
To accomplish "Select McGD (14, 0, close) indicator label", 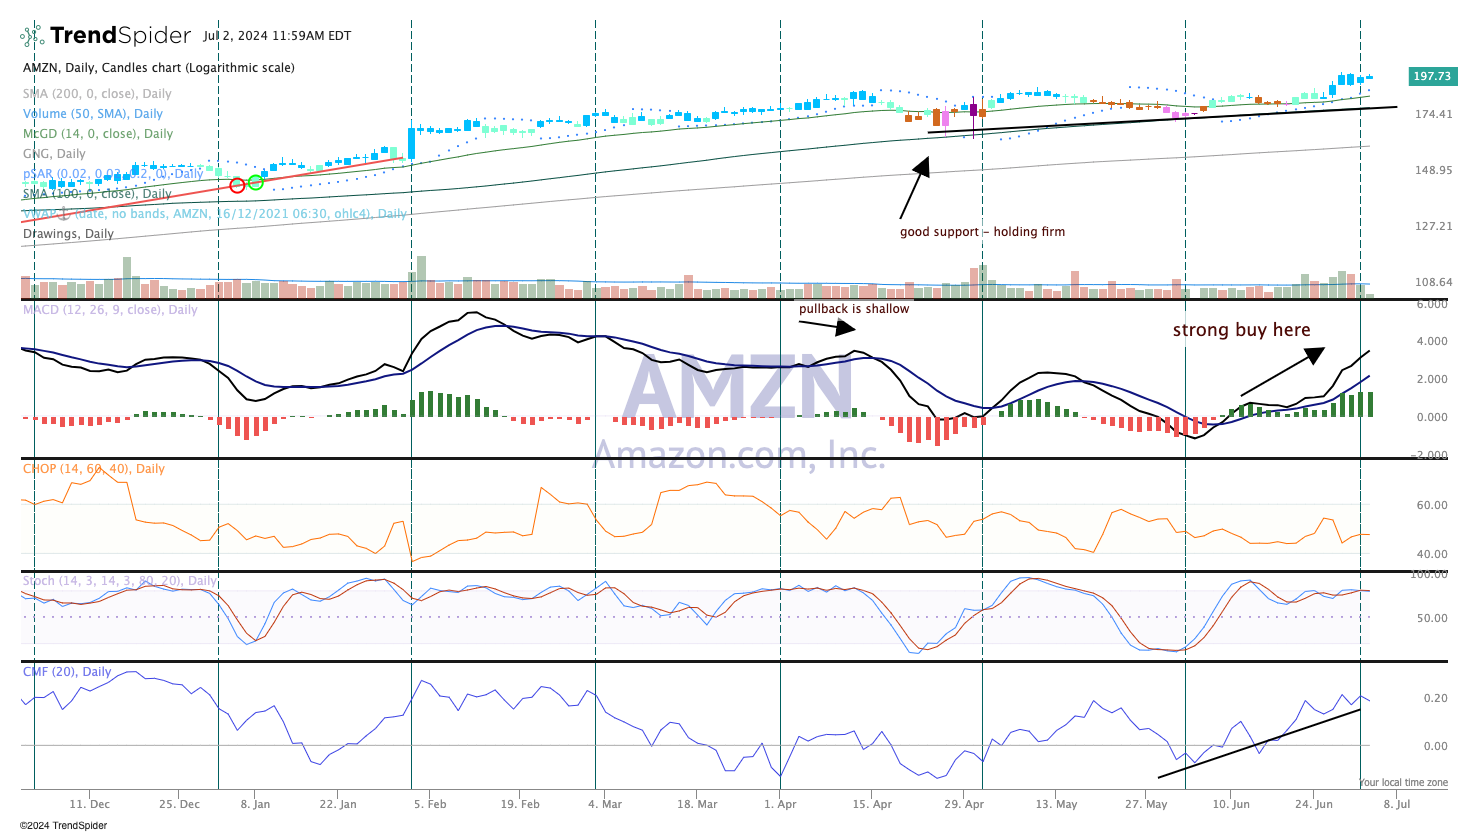I will coord(98,134).
